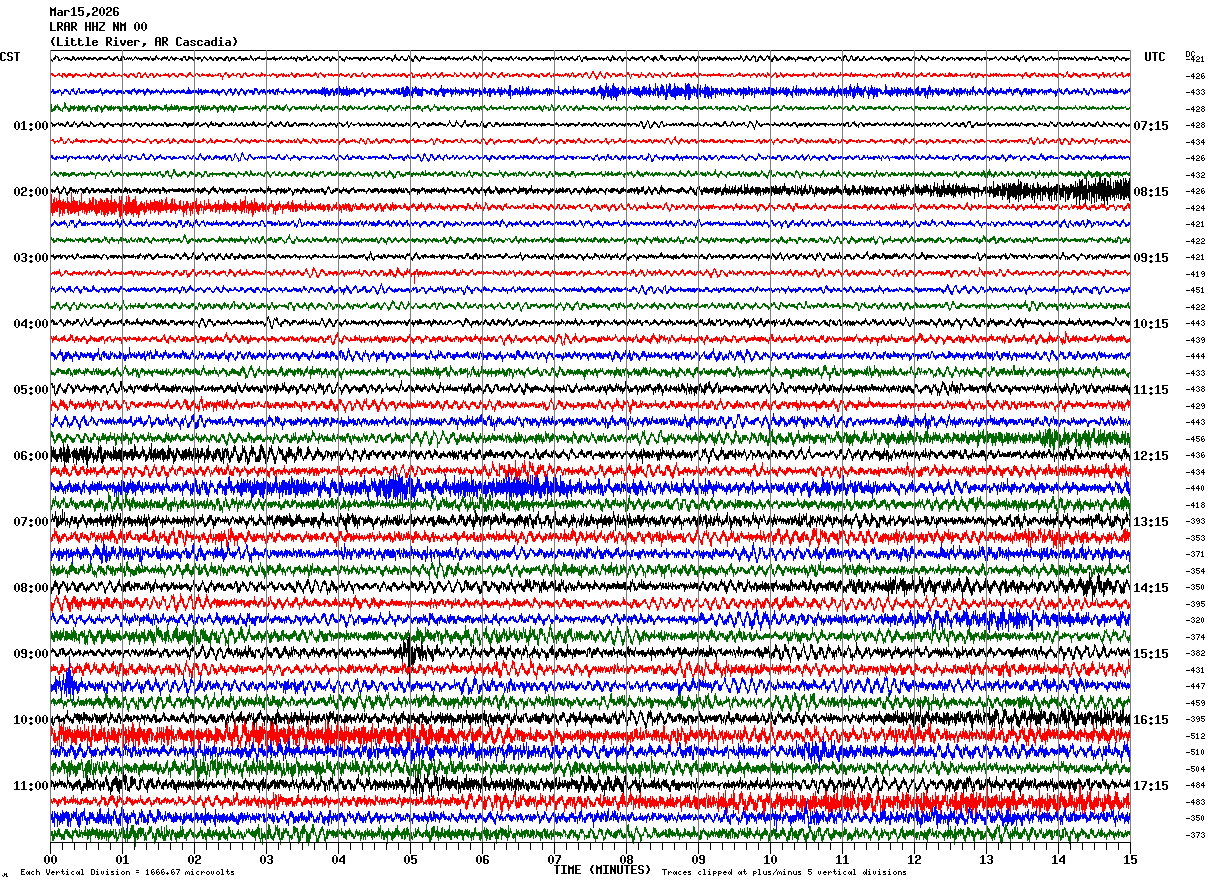Click the DC offset value -451
The height and width of the screenshot is (886, 1210).
(x=1196, y=291)
